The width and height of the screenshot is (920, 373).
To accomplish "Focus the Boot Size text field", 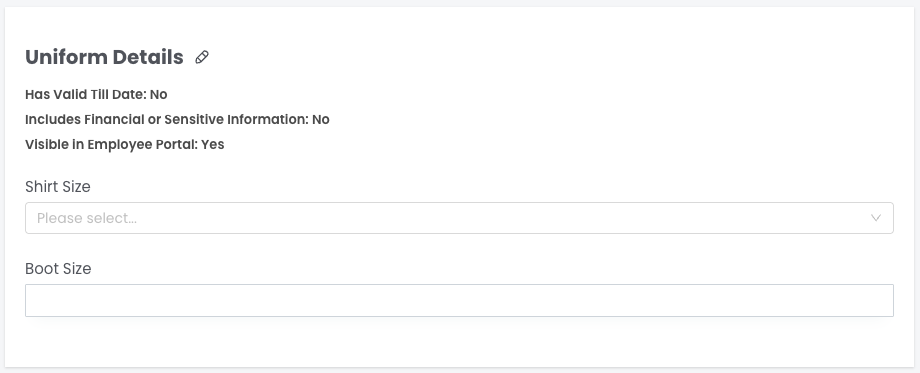I will [x=459, y=300].
